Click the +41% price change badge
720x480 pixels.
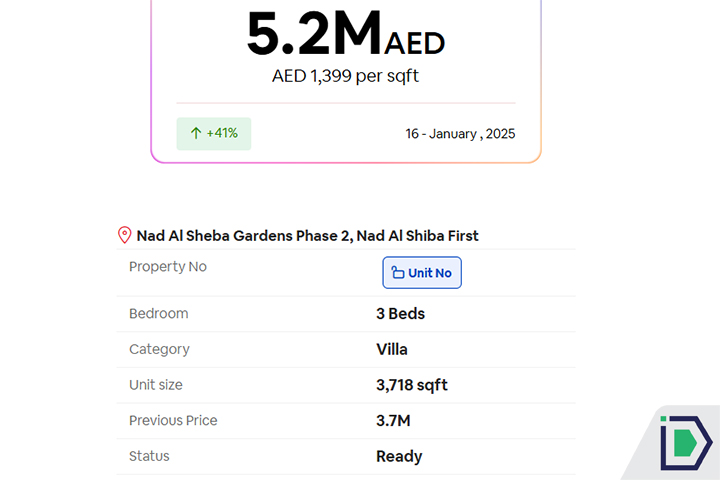pos(214,133)
